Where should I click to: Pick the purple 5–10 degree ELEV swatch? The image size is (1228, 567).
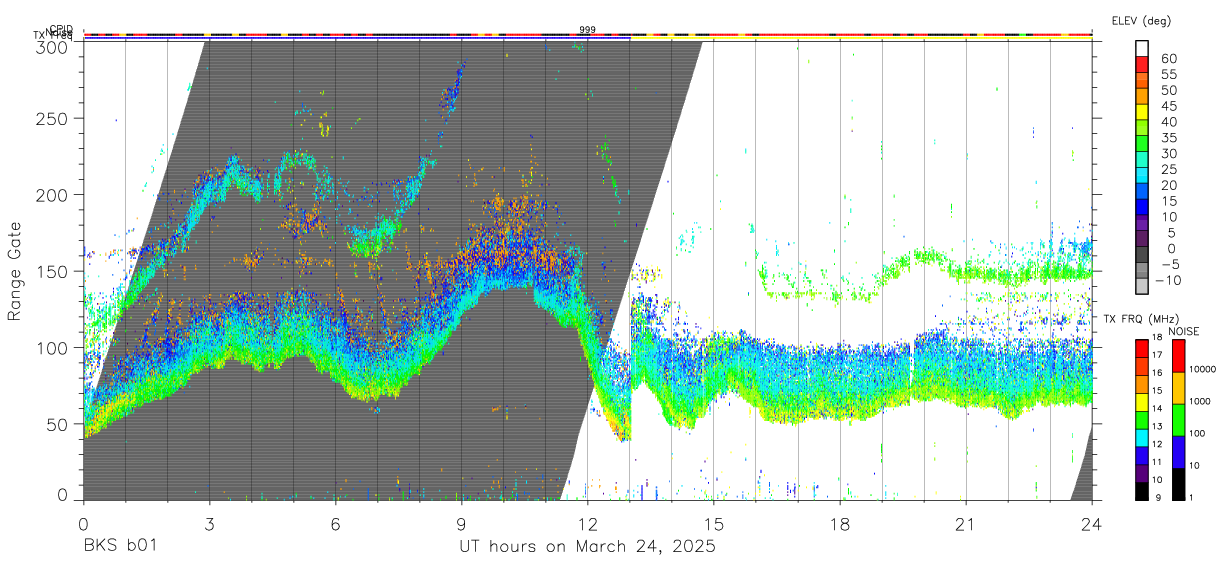click(x=1143, y=225)
